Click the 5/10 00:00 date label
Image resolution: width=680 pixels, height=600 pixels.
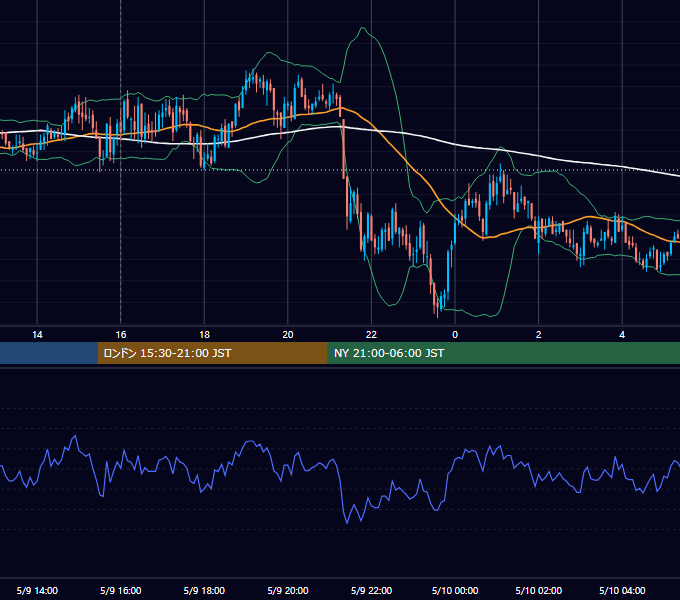click(455, 590)
